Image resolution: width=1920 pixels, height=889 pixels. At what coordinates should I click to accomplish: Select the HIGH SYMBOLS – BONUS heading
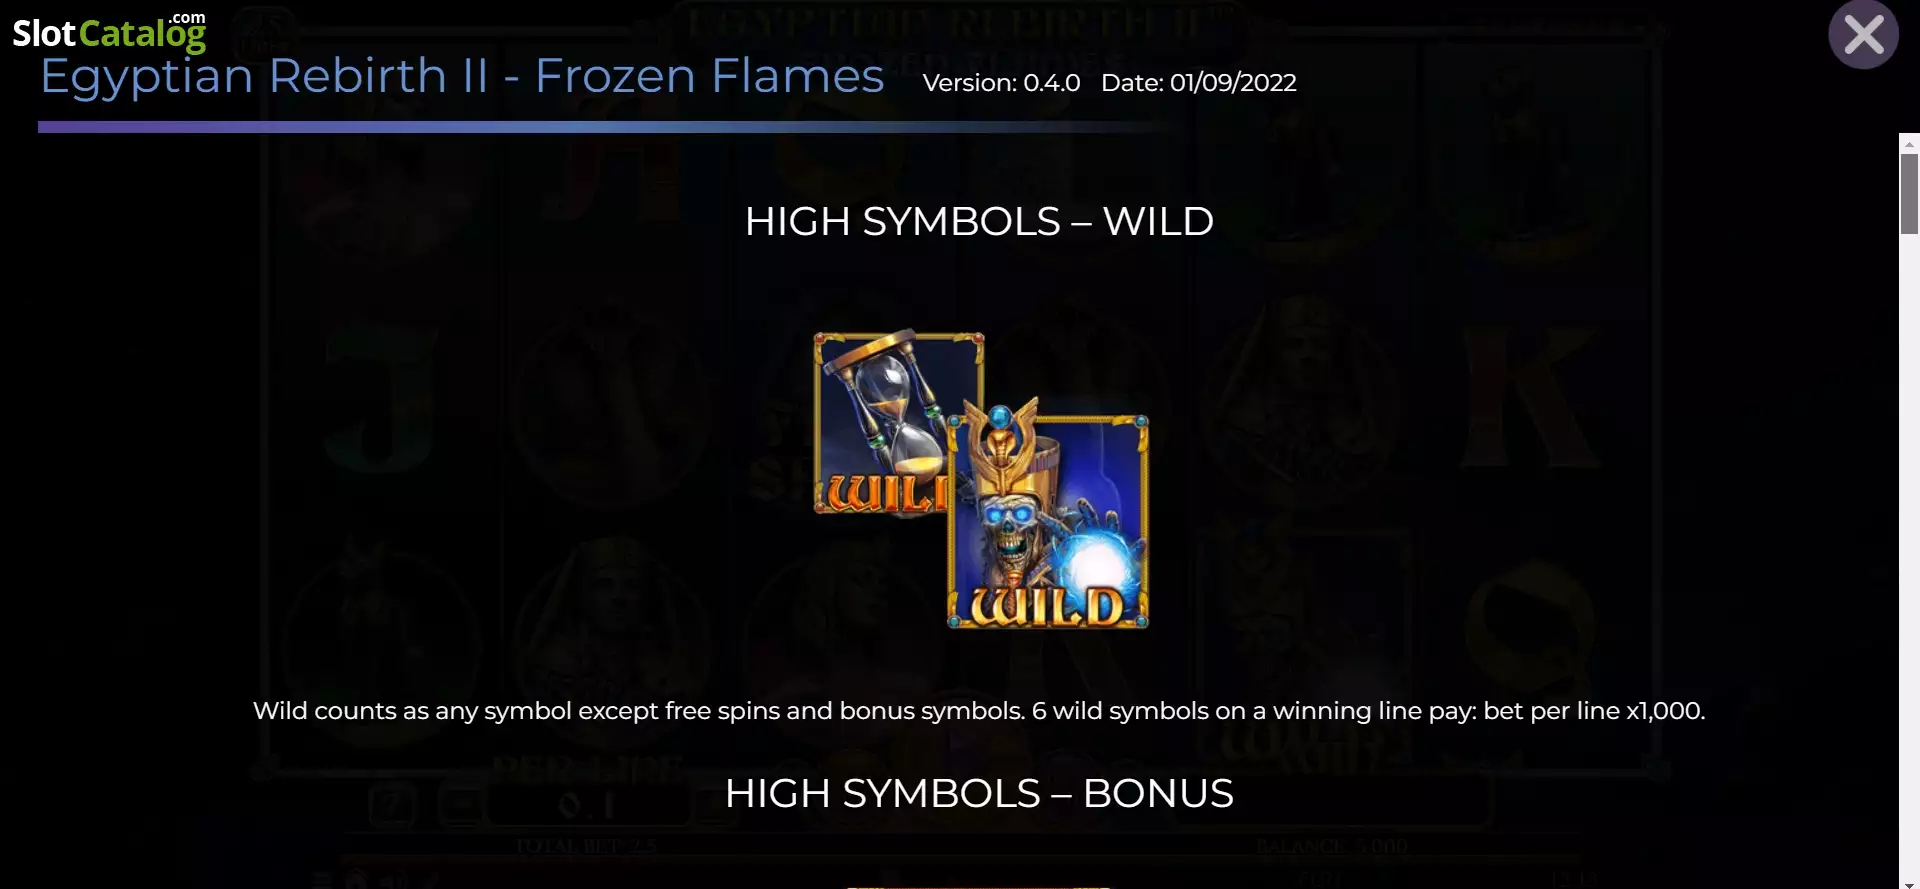(x=979, y=793)
